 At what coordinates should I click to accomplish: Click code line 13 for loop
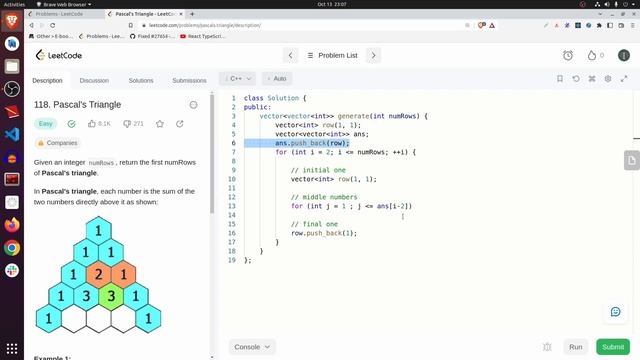coord(351,206)
